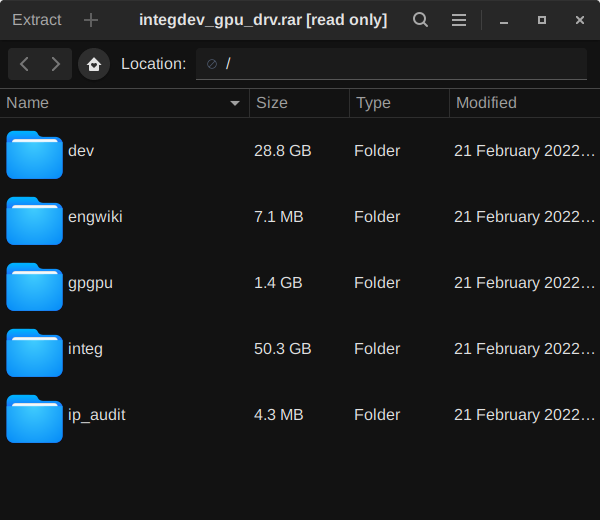Screen dimensions: 600x520
Task: Open the hamburger main menu
Action: pos(459,20)
